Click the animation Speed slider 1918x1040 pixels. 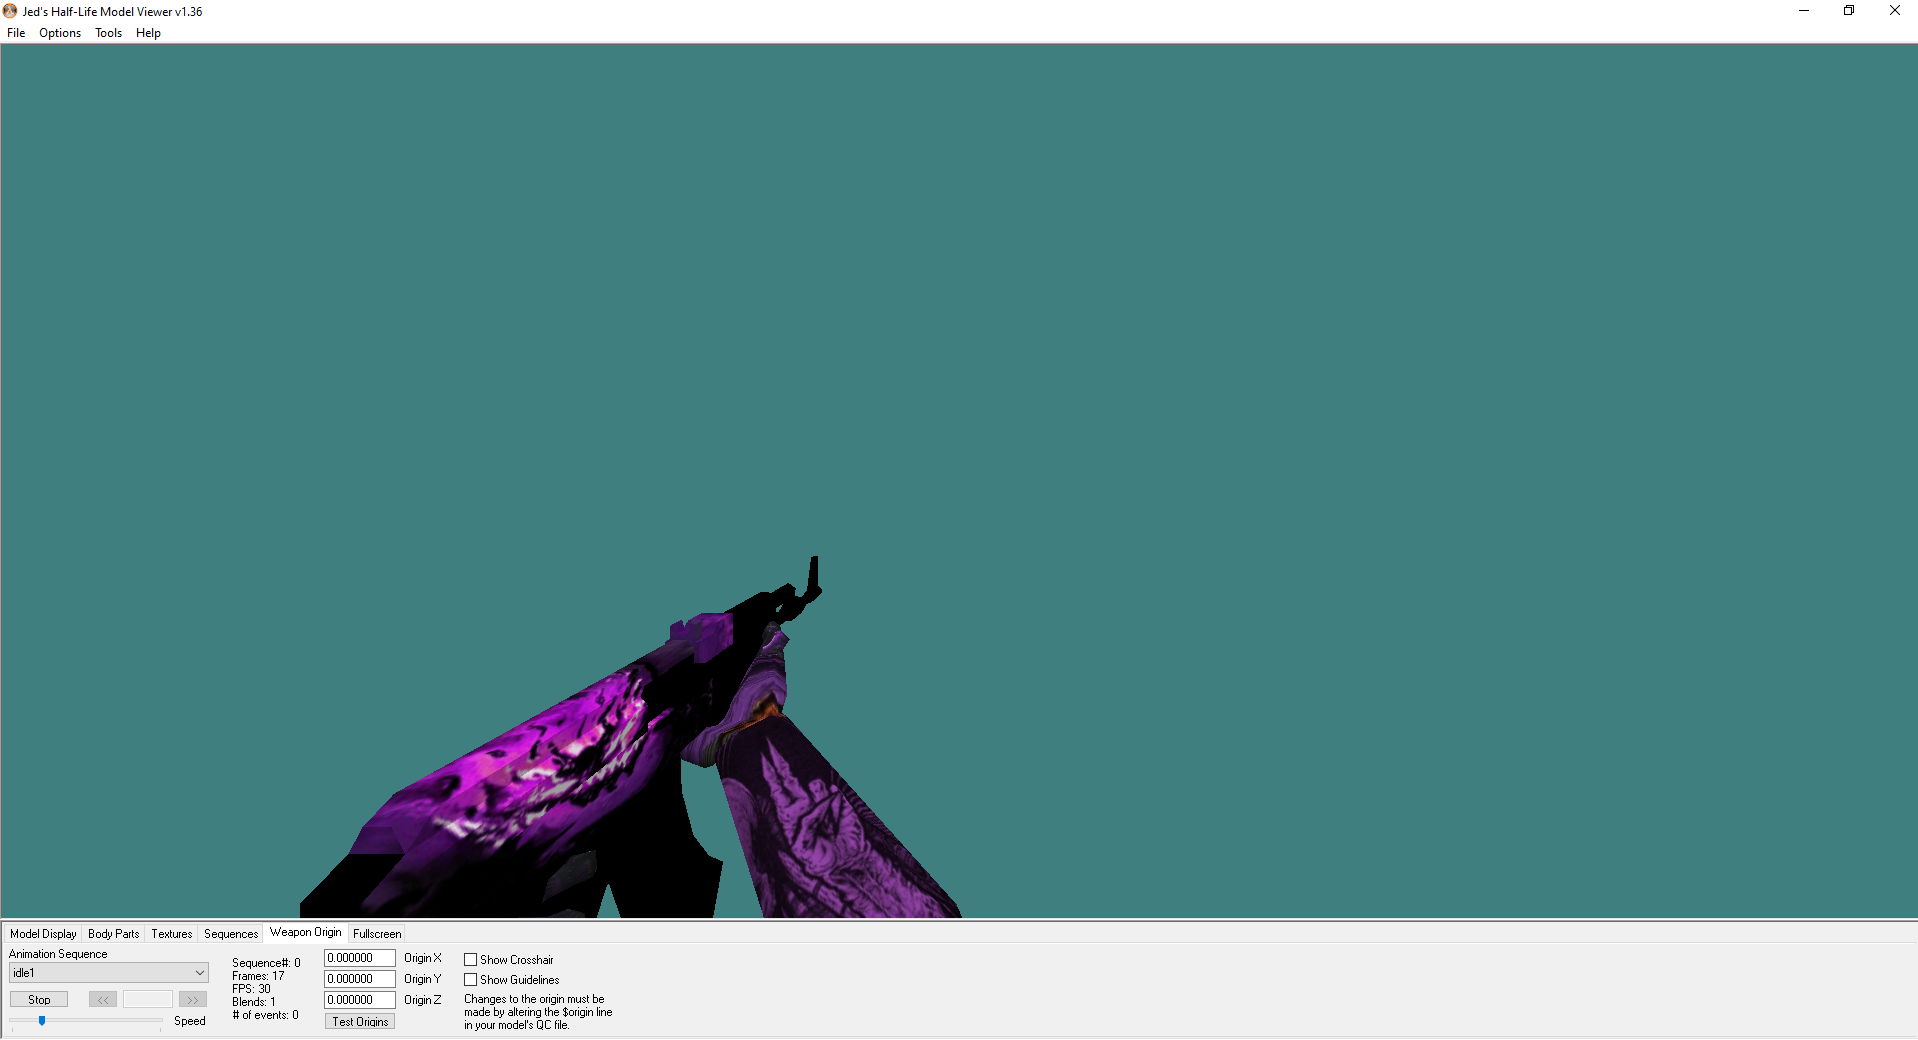(86, 1021)
